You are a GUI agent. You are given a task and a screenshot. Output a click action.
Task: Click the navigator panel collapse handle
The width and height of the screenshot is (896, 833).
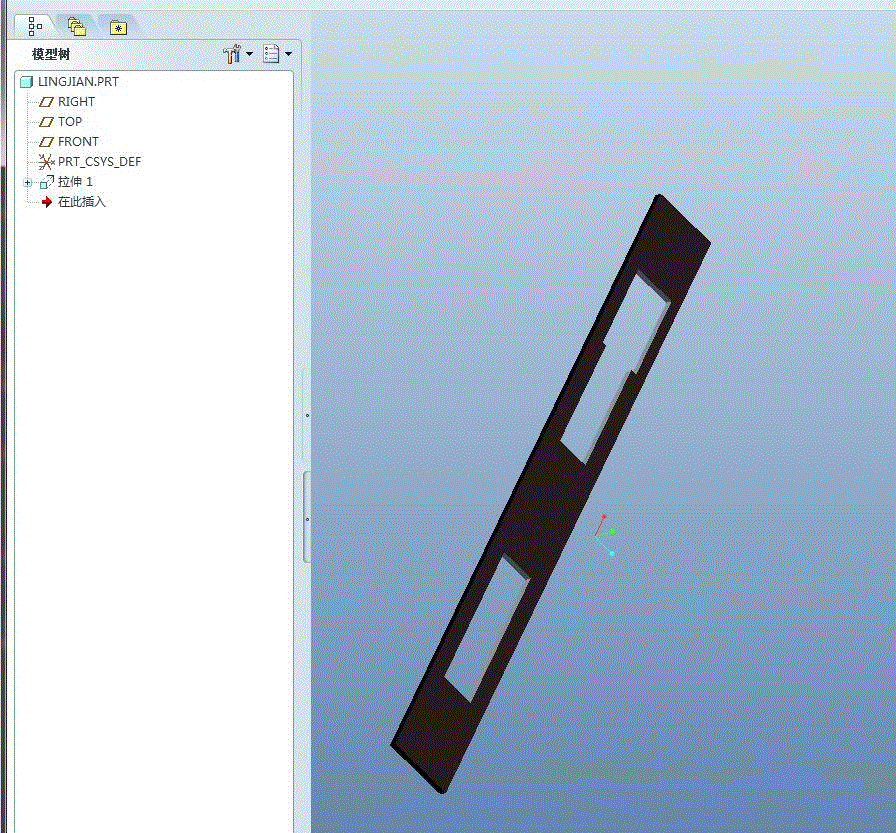307,517
